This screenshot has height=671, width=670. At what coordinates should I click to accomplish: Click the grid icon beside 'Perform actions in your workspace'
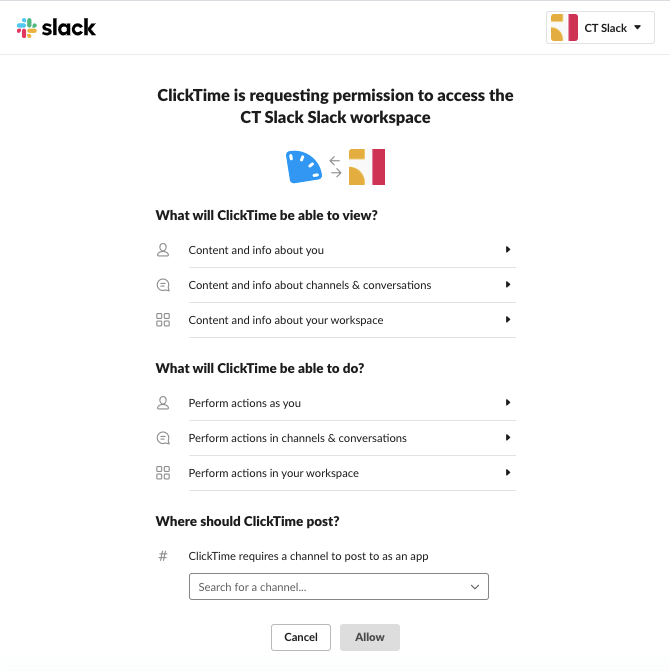[x=163, y=473]
